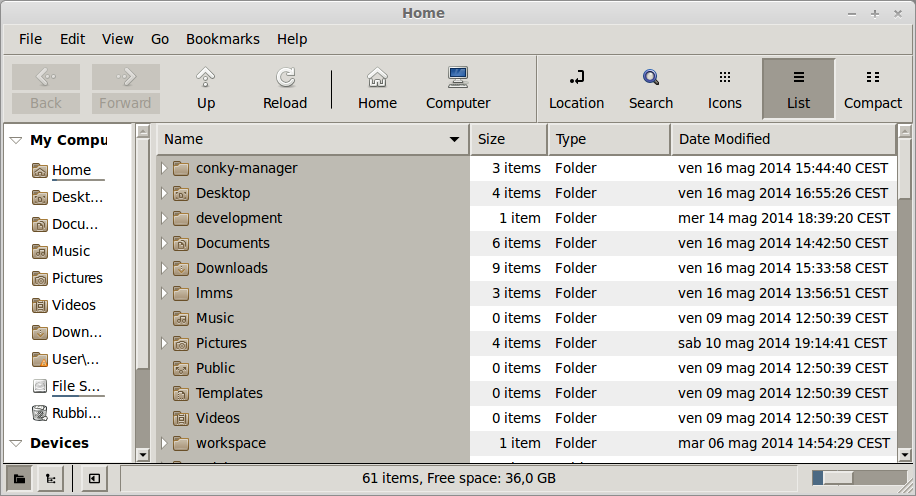Screen dimensions: 916x496
Task: Open File System in sidebar
Action: point(67,386)
